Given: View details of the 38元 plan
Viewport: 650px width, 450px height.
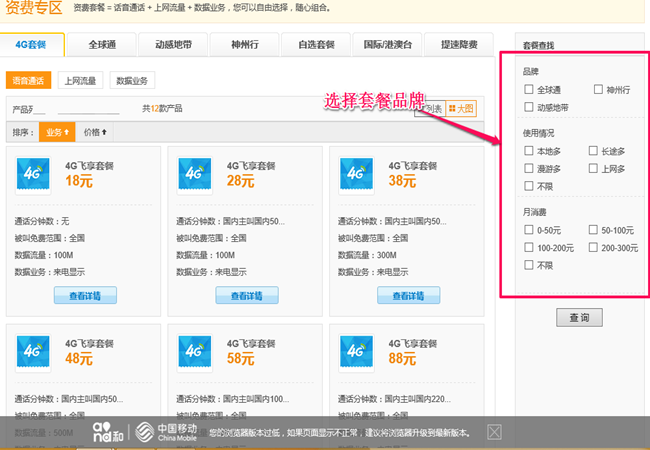Looking at the screenshot, I should pyautogui.click(x=408, y=295).
